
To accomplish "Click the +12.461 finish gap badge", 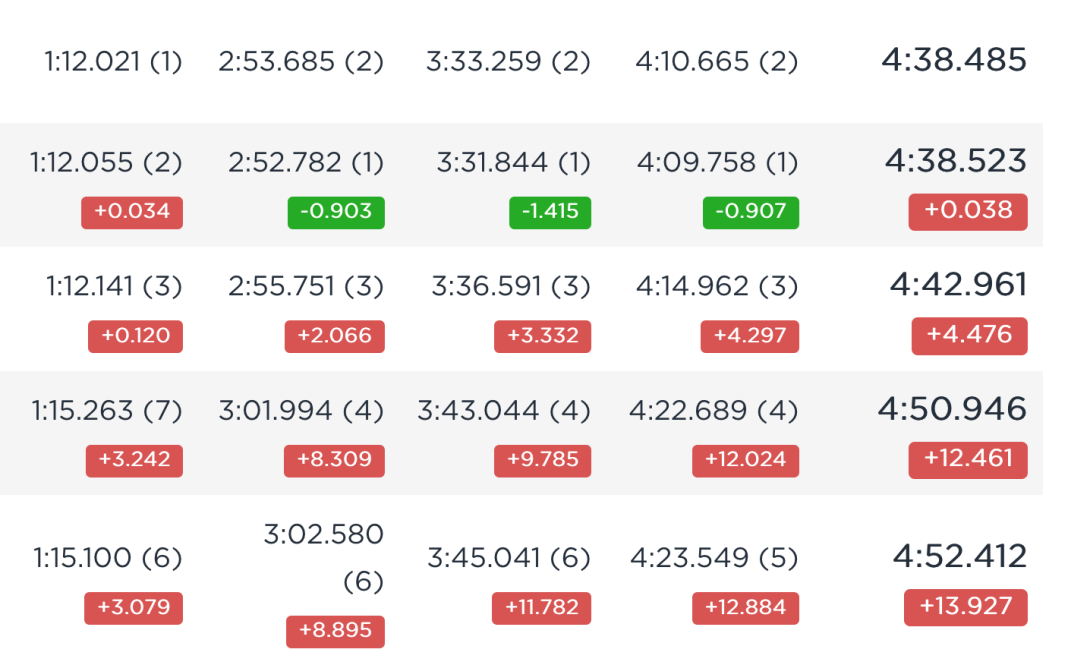I will pos(968,460).
